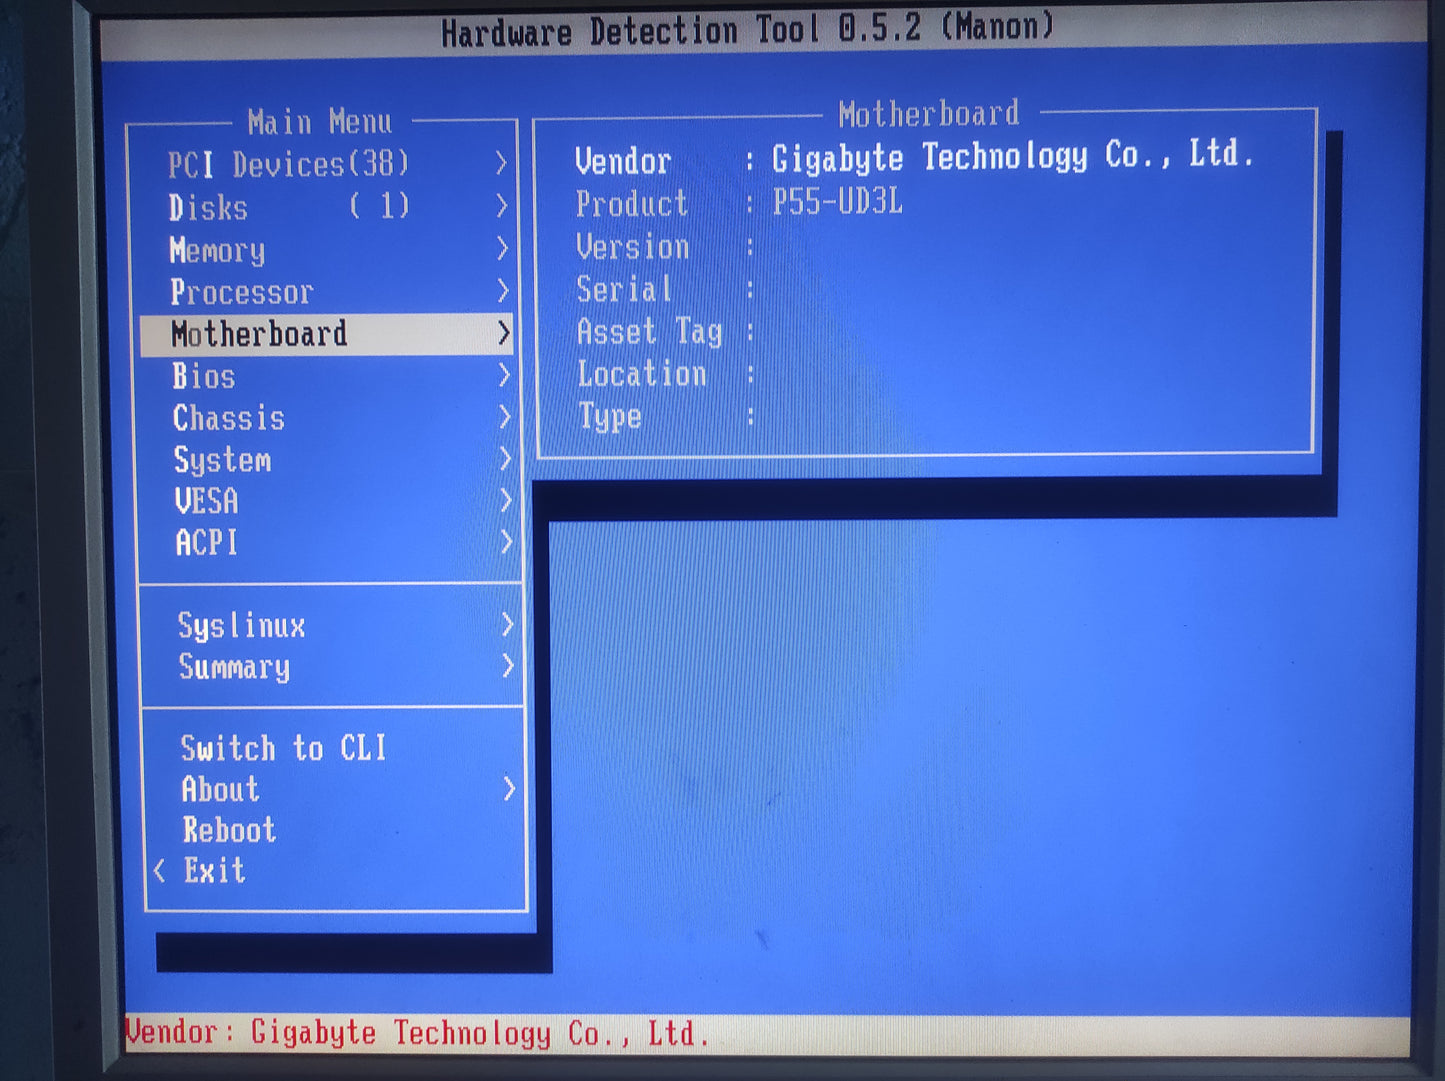Expand the Syslinux submenu arrow
The height and width of the screenshot is (1081, 1445).
(x=507, y=625)
